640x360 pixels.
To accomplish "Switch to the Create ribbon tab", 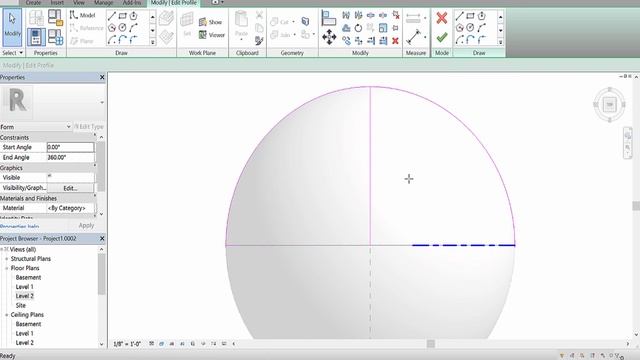I will tap(33, 2).
